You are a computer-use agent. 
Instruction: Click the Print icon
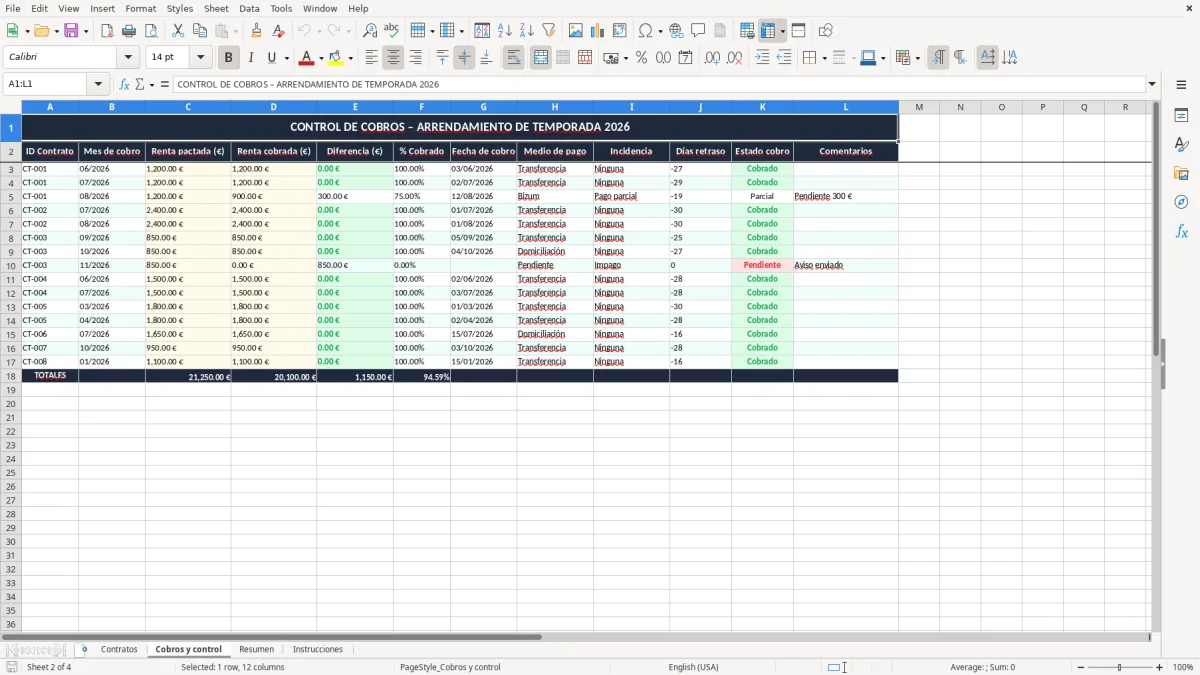point(129,31)
